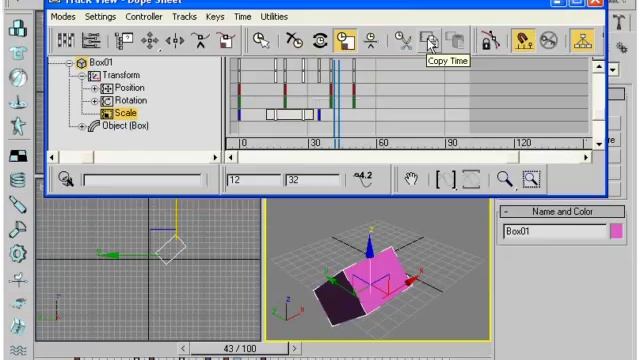Expand the Rotation track node

tap(94, 101)
